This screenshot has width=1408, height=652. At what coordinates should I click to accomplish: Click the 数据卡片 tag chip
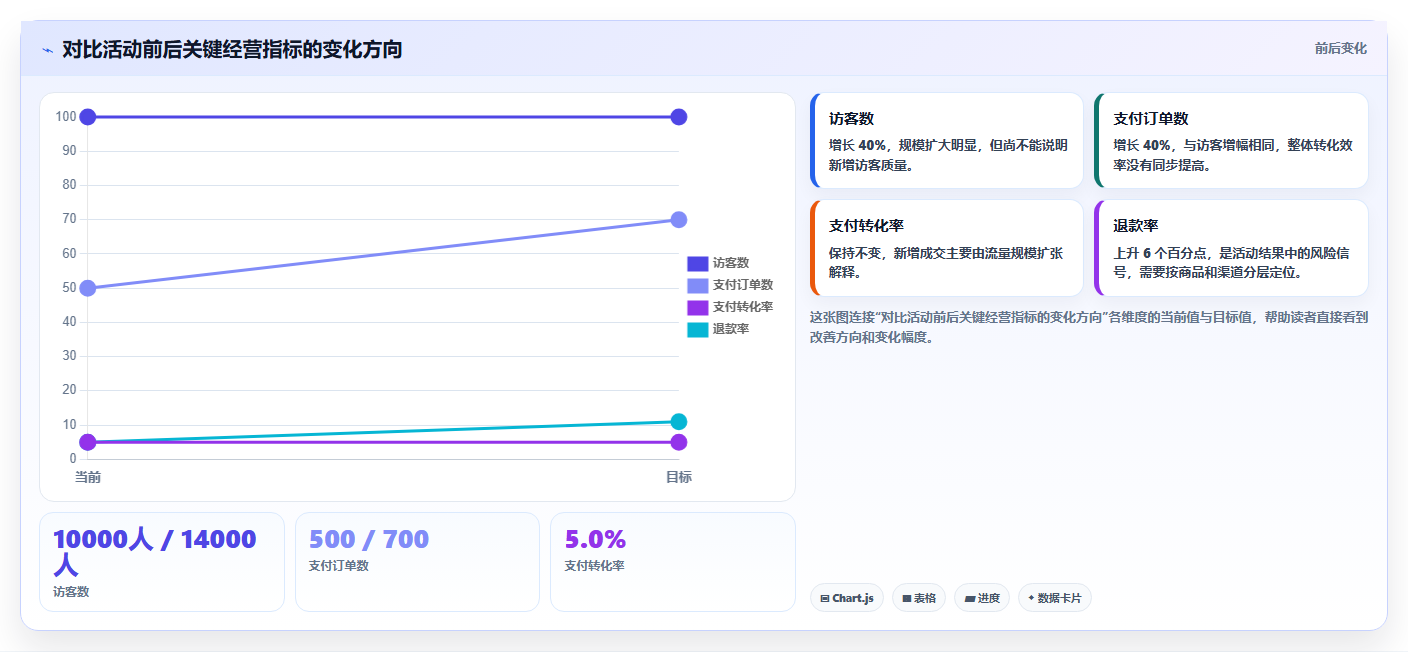(x=1055, y=598)
